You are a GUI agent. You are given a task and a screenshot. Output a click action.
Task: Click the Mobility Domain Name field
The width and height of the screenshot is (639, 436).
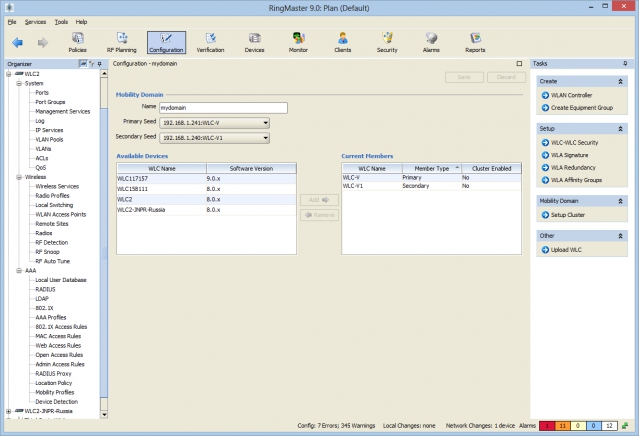tap(223, 108)
